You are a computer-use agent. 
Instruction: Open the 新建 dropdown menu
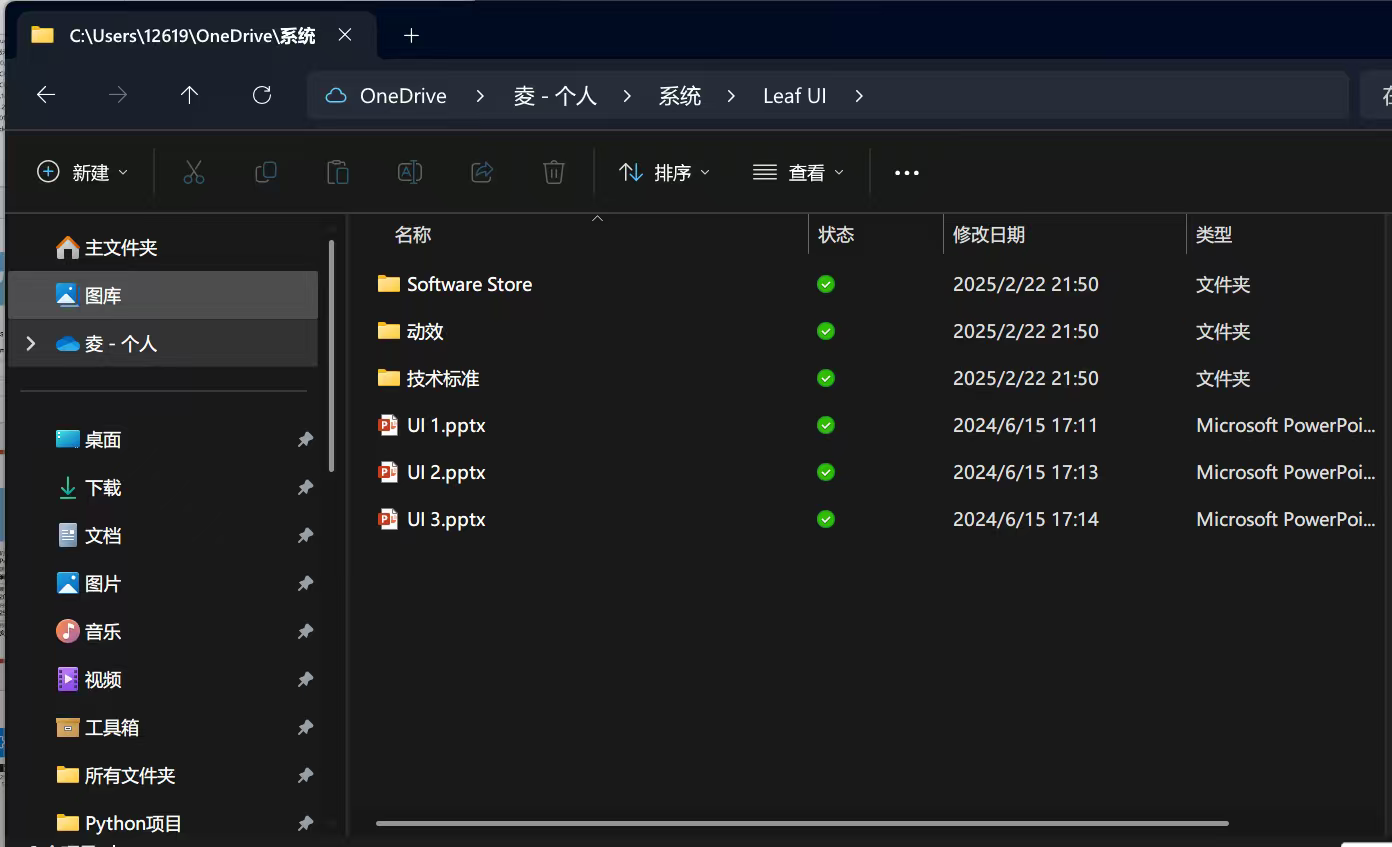pyautogui.click(x=83, y=173)
